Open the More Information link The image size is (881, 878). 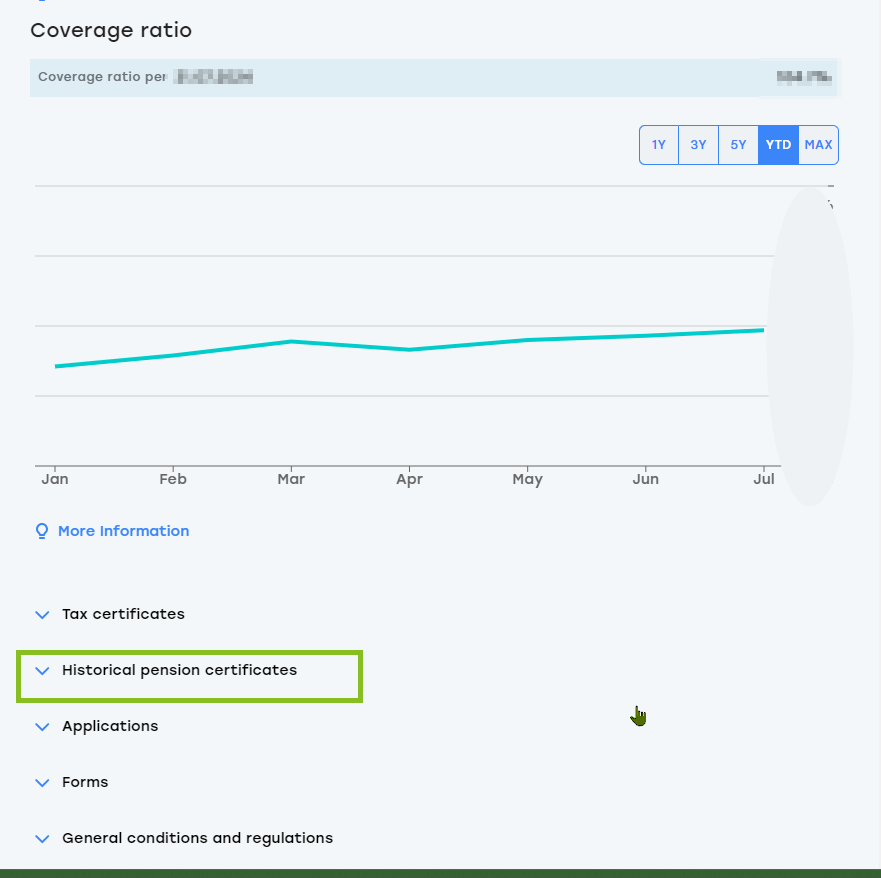[x=123, y=531]
